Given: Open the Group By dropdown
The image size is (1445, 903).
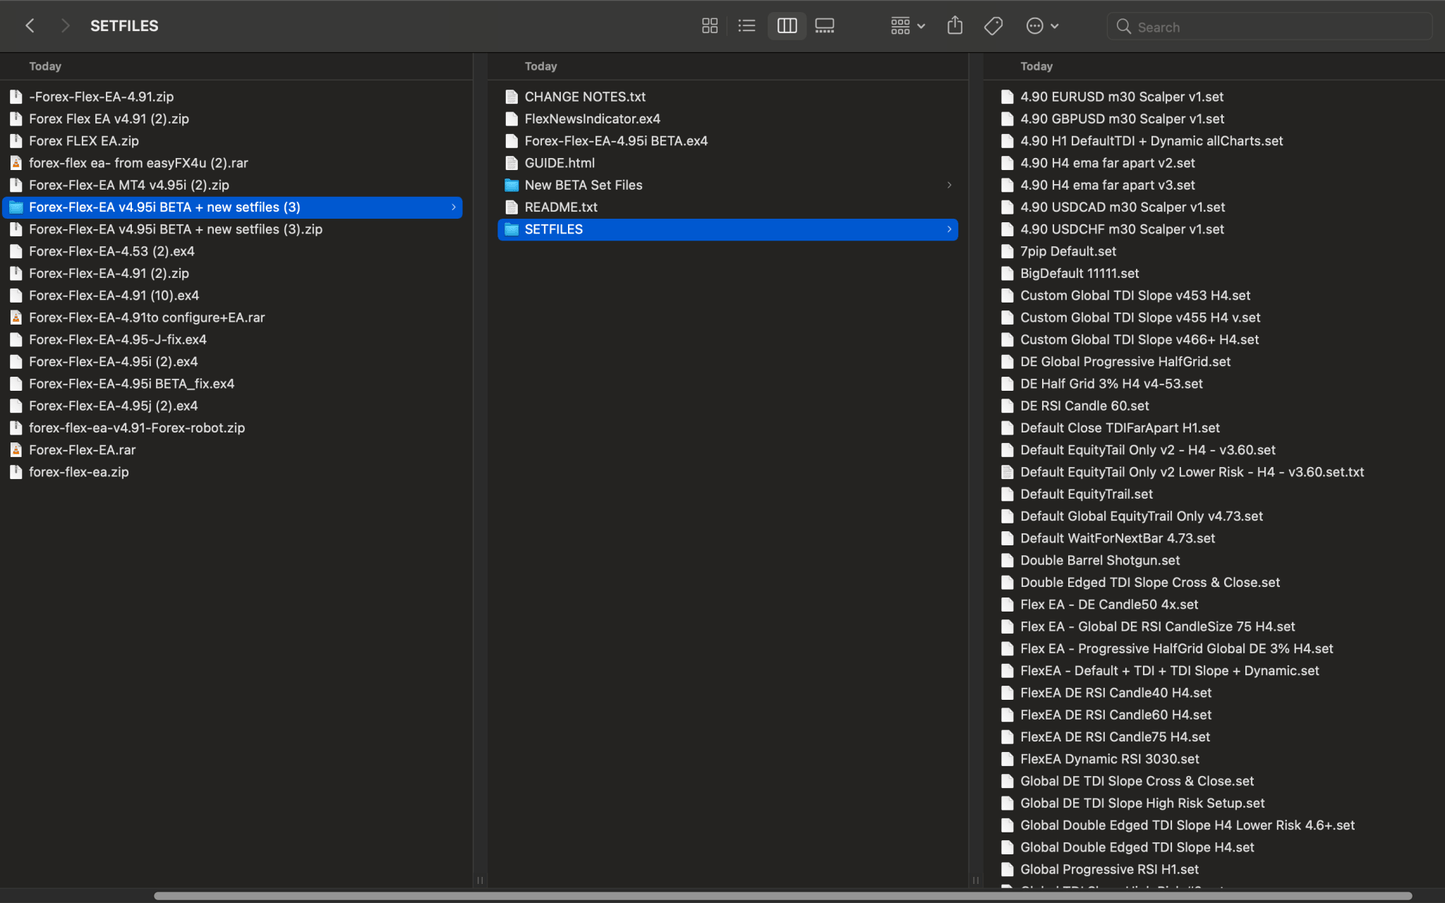Looking at the screenshot, I should tap(908, 26).
